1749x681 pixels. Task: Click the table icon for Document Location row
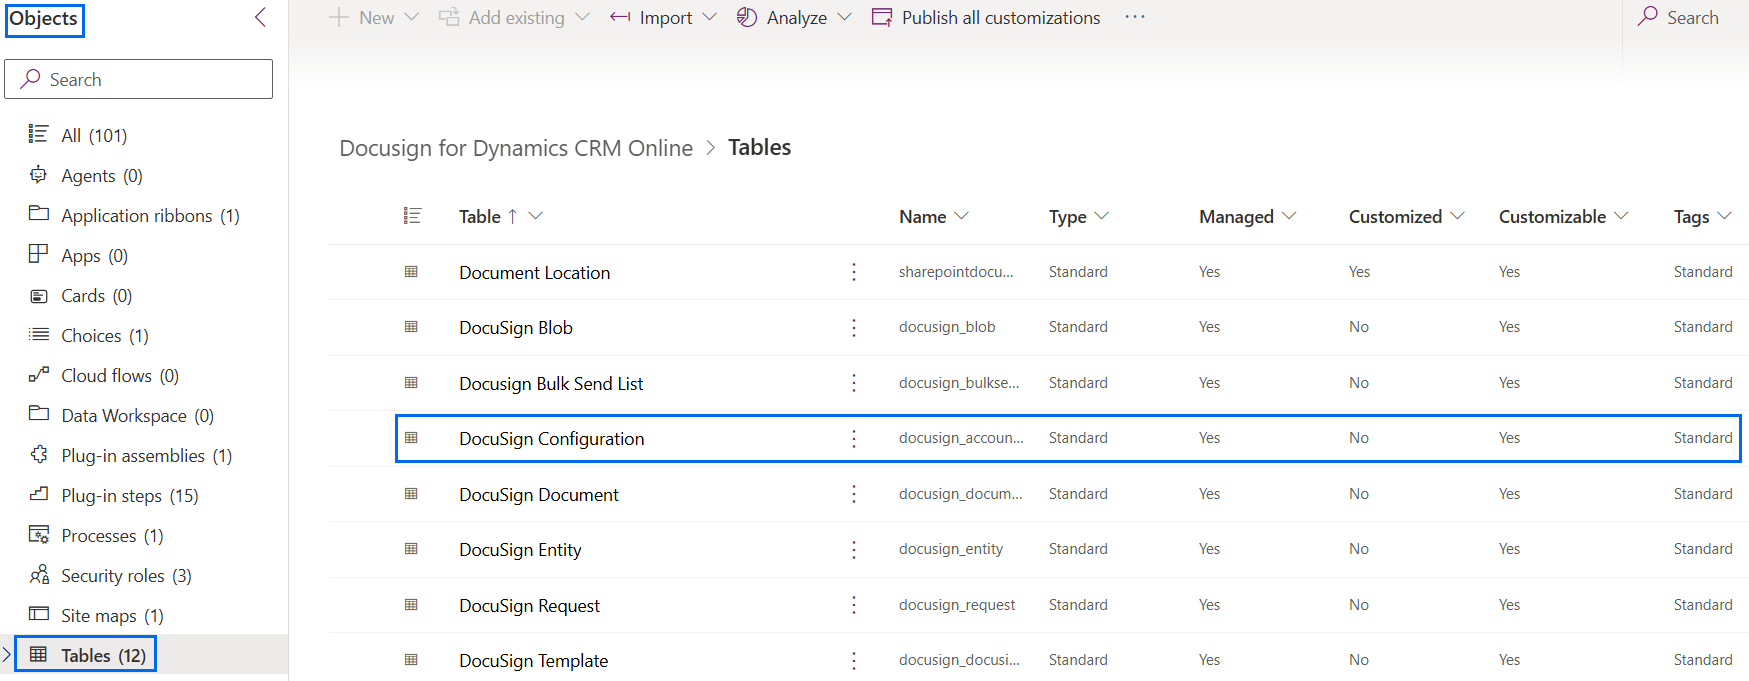click(411, 272)
